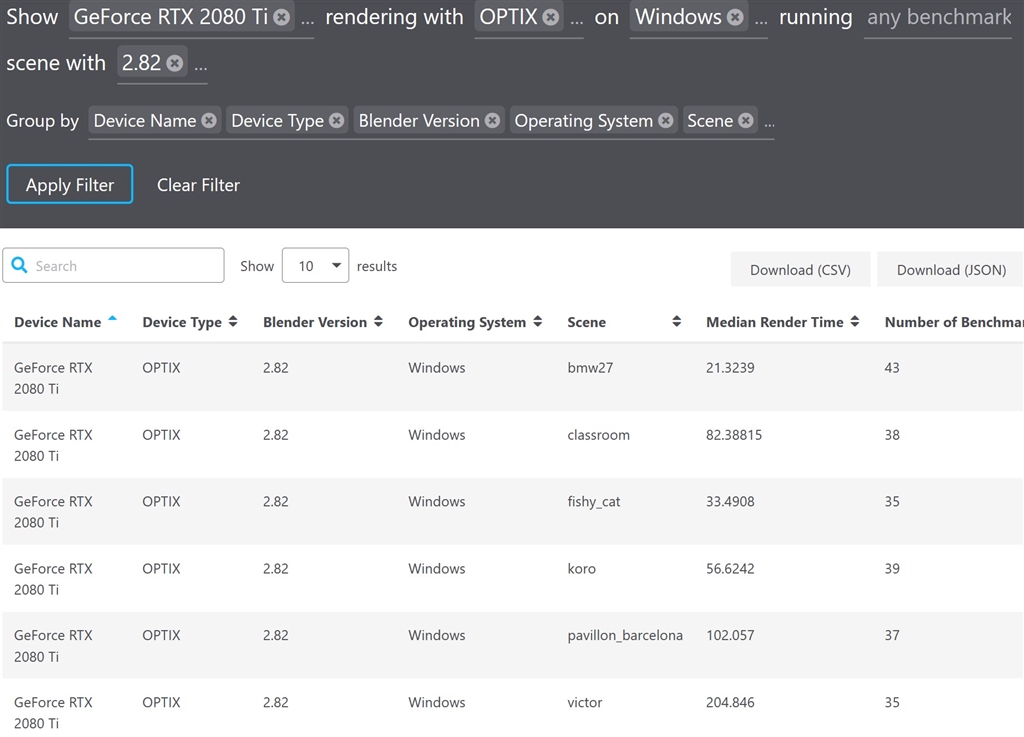Remove Device Name from Group by
The image size is (1024, 737).
pos(208,121)
